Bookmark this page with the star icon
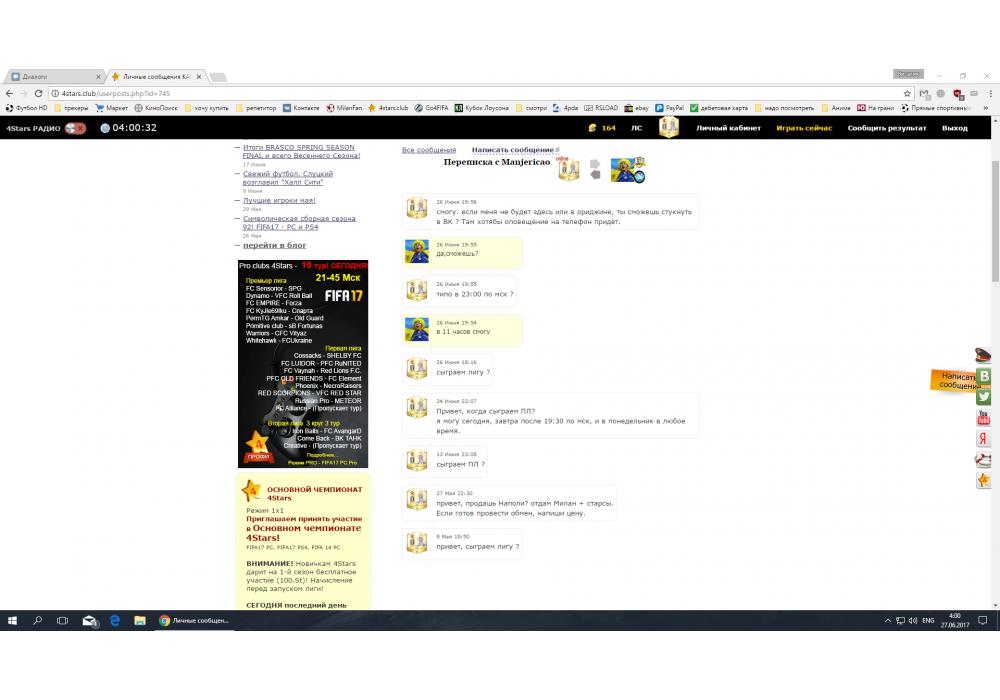The image size is (1000, 700). pos(907,93)
